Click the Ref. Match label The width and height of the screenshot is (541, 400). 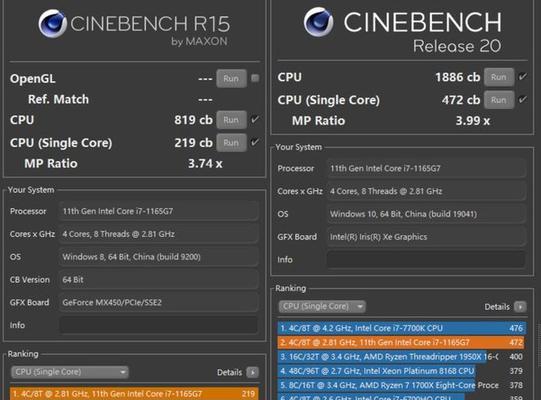coord(58,99)
